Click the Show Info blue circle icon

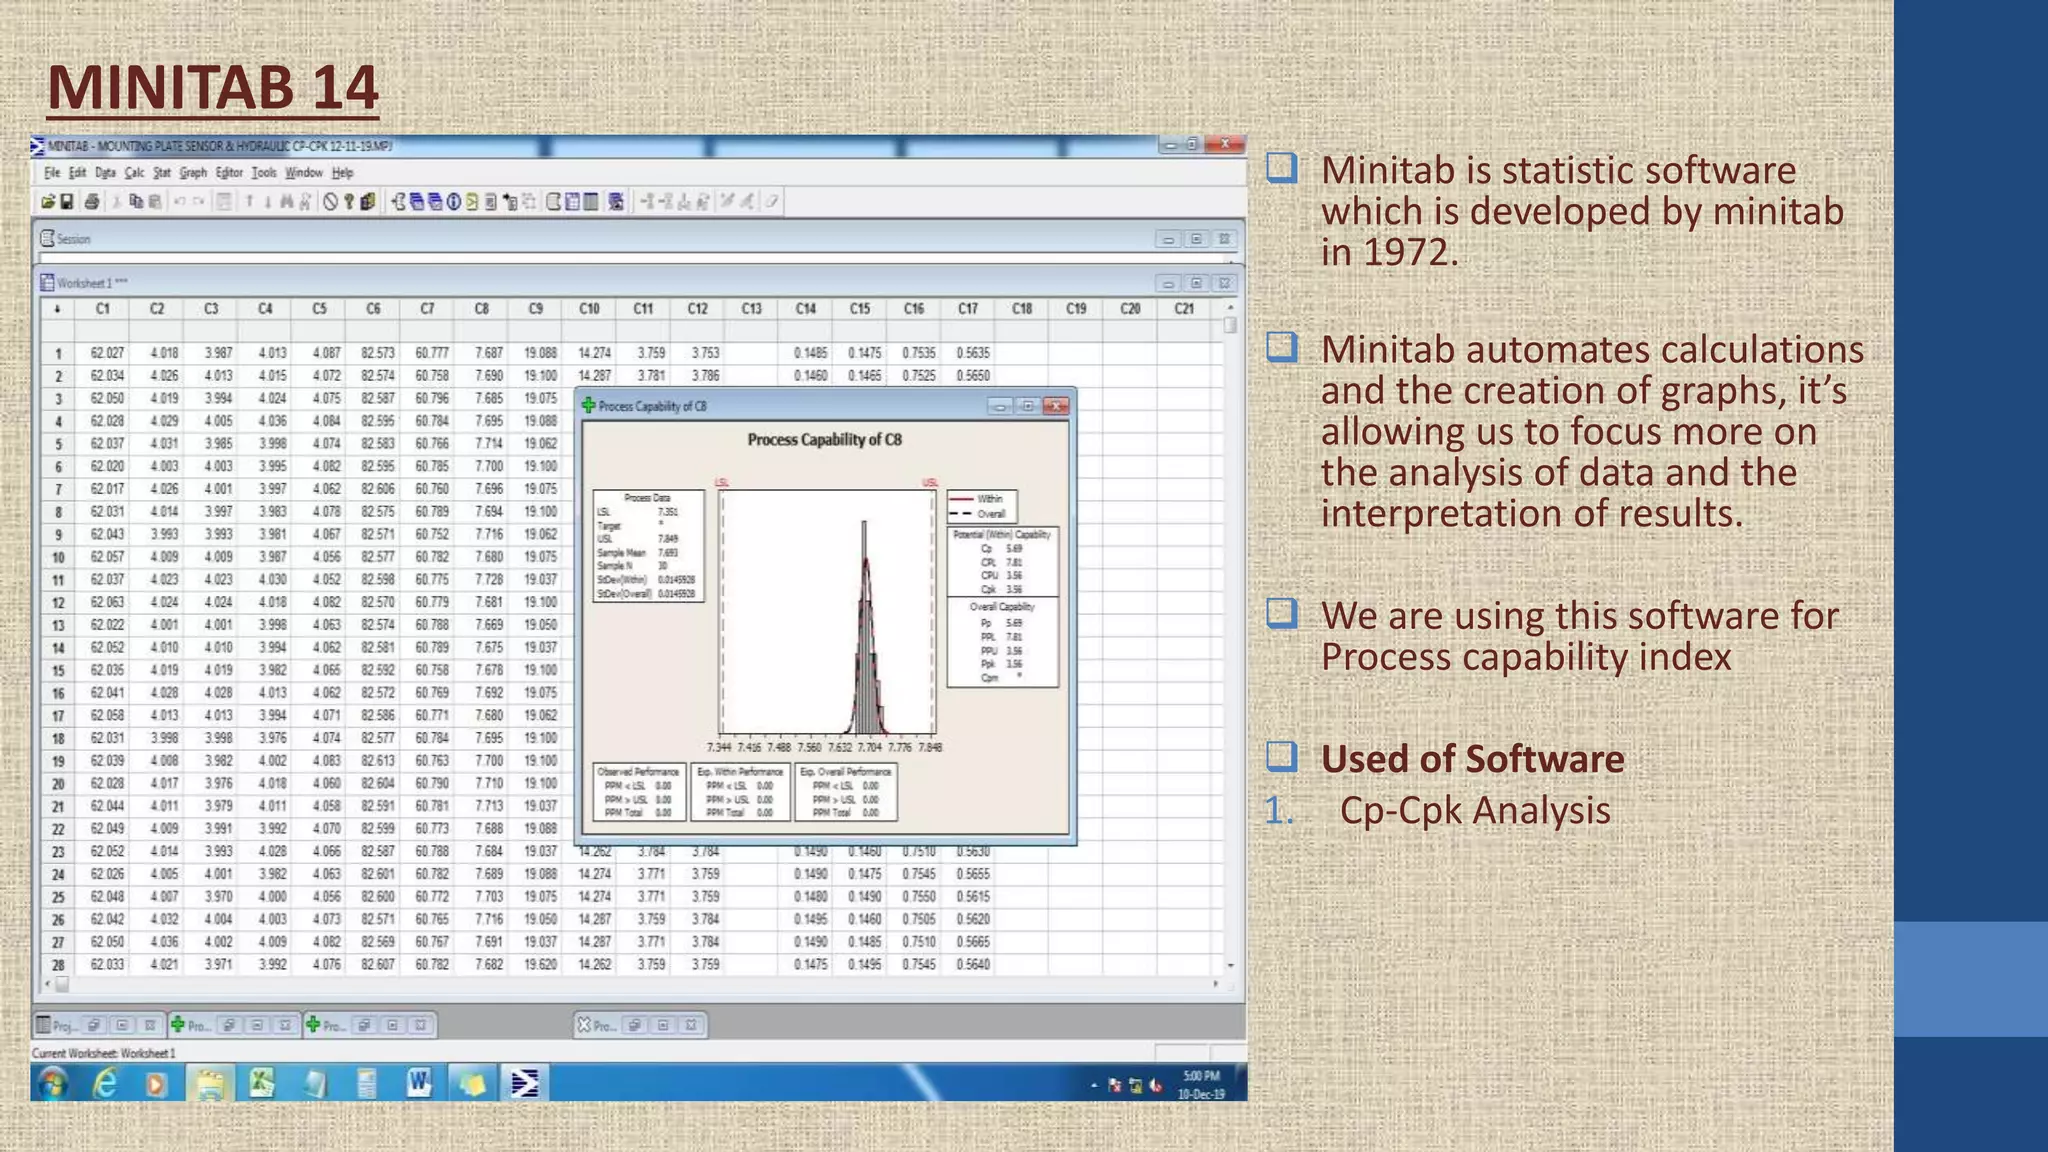[454, 202]
